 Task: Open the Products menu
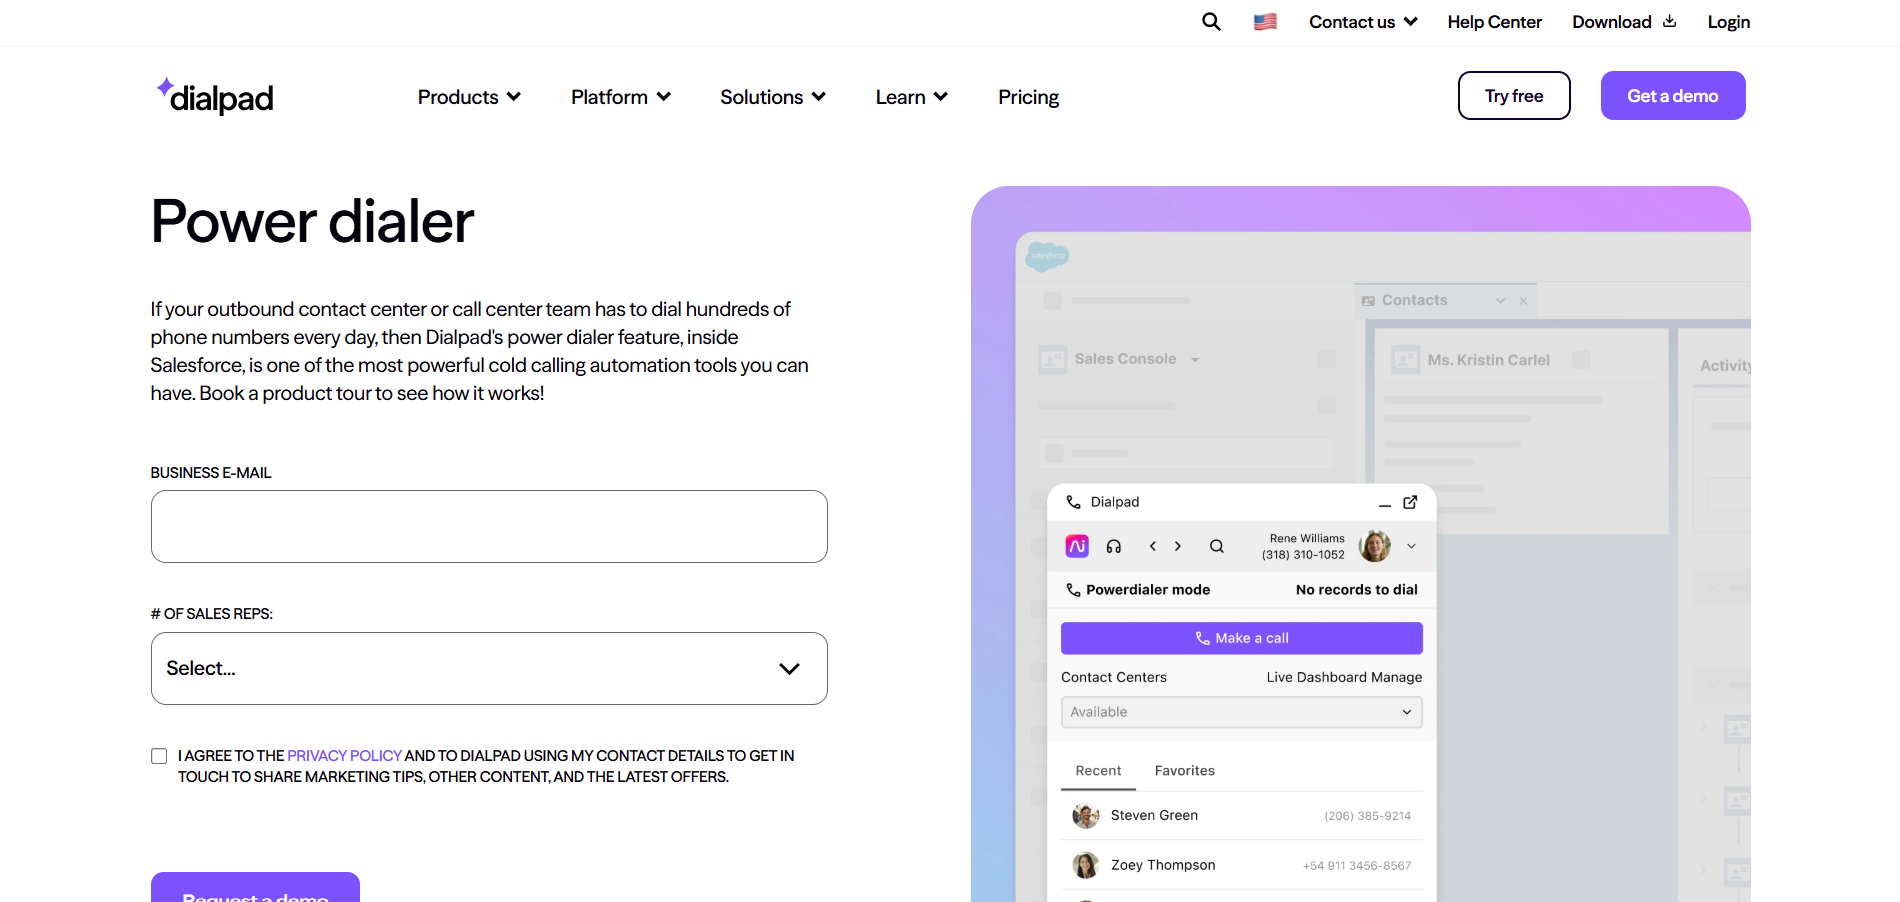click(469, 97)
